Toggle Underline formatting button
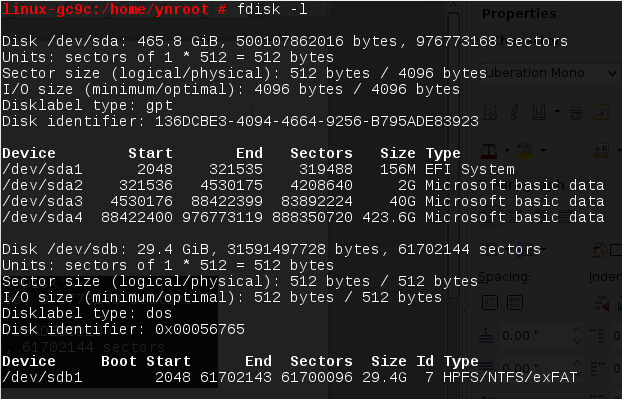The height and width of the screenshot is (399, 622). click(x=539, y=112)
